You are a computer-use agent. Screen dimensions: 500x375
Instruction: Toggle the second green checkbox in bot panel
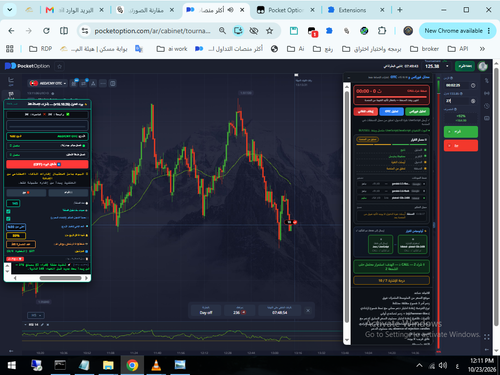8,219
